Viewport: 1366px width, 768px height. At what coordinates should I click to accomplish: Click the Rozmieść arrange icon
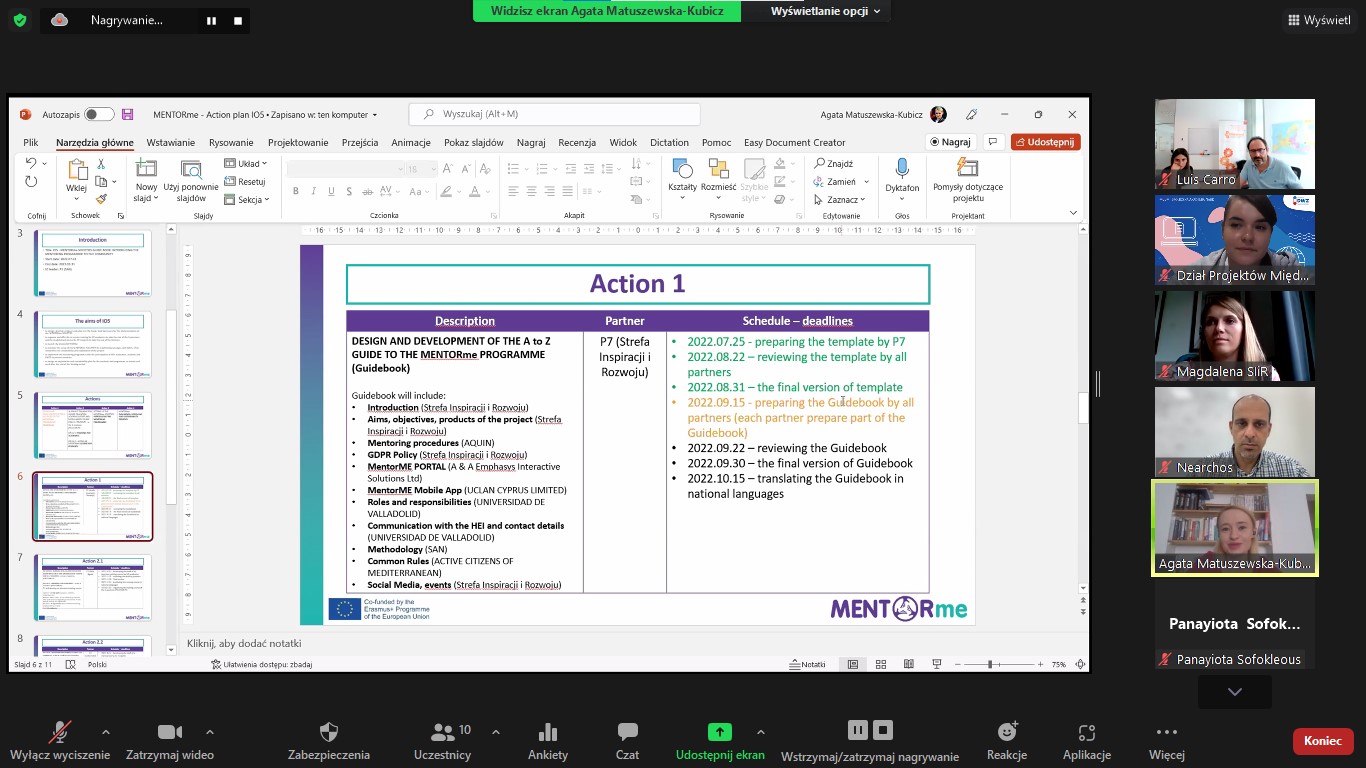pyautogui.click(x=718, y=168)
